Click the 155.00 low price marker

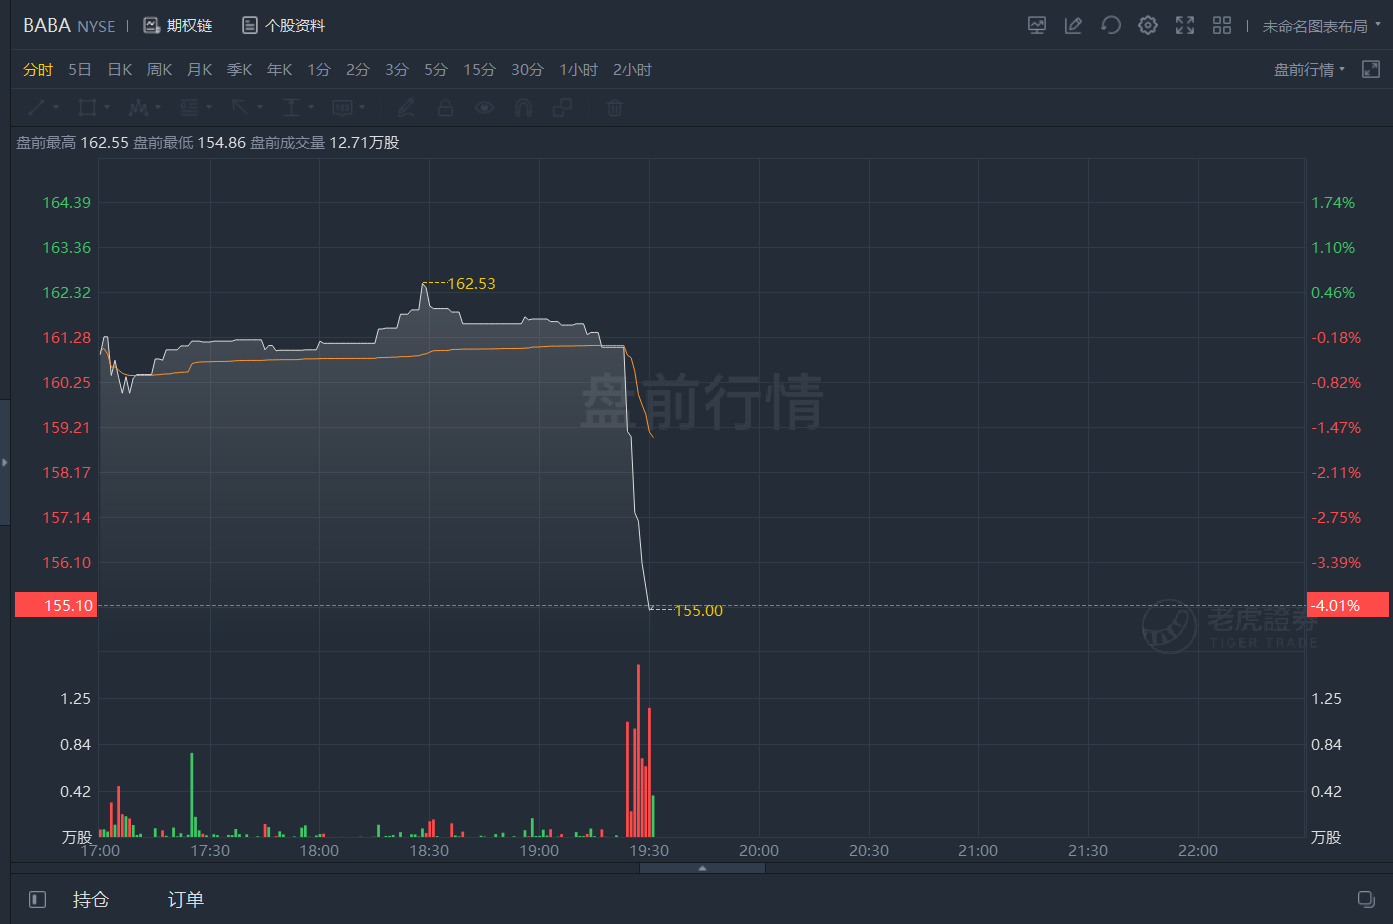[698, 611]
